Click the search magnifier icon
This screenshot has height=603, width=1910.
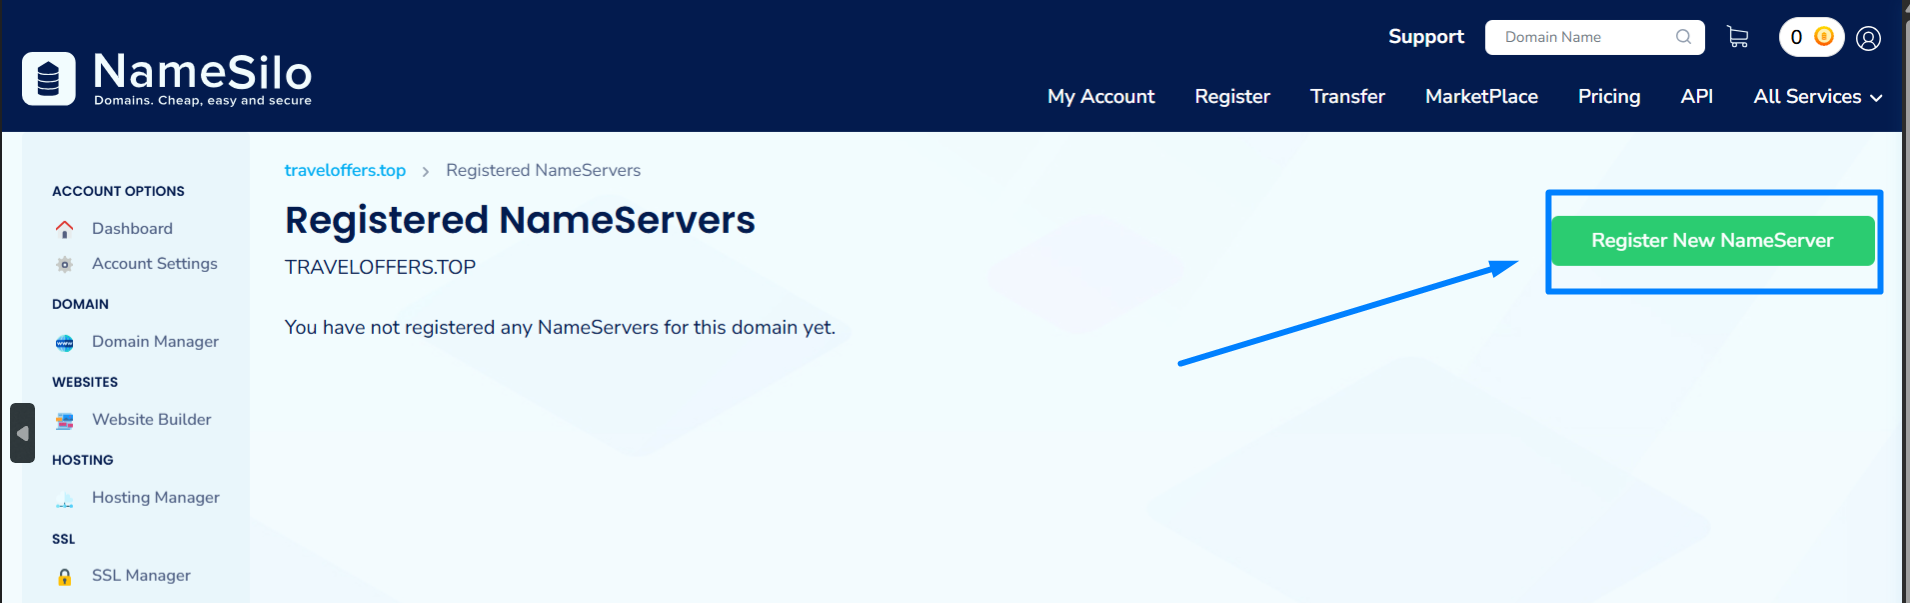coord(1684,37)
